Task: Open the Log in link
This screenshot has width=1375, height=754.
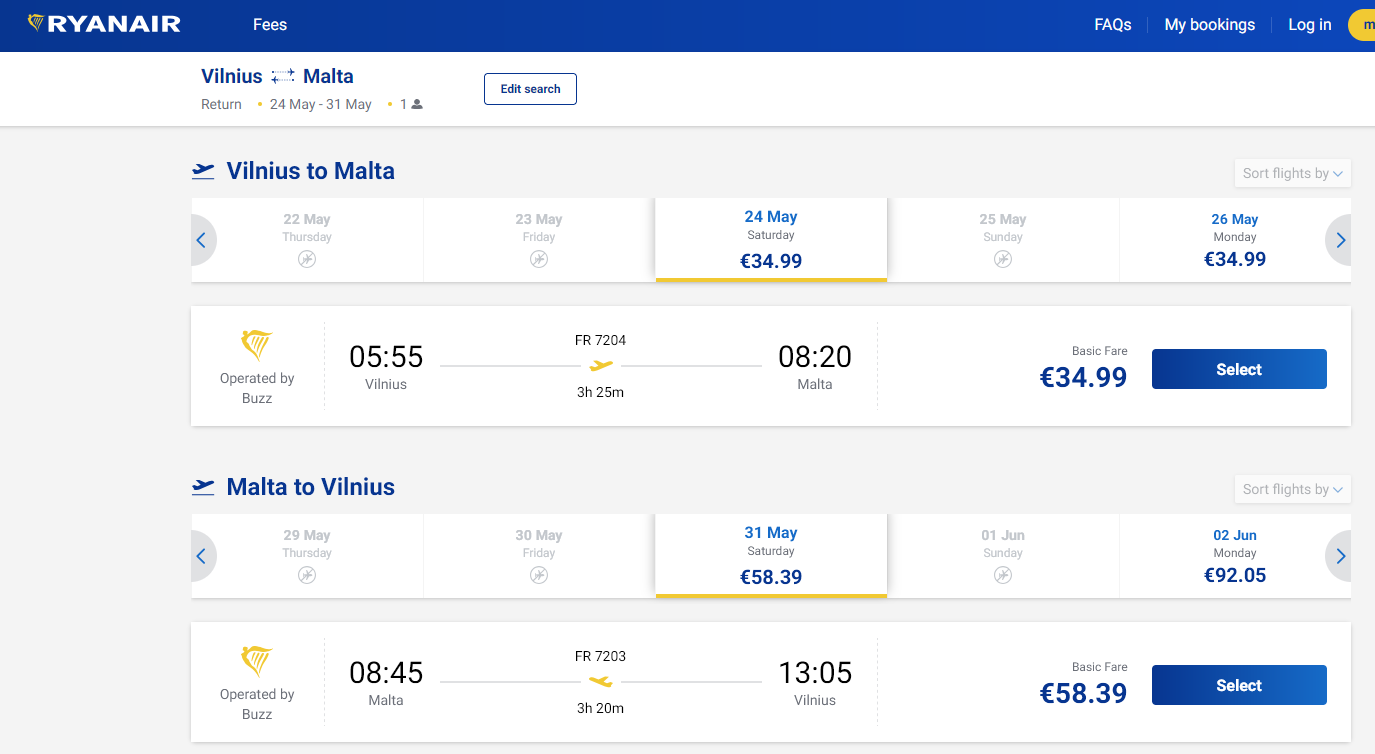Action: [x=1310, y=25]
